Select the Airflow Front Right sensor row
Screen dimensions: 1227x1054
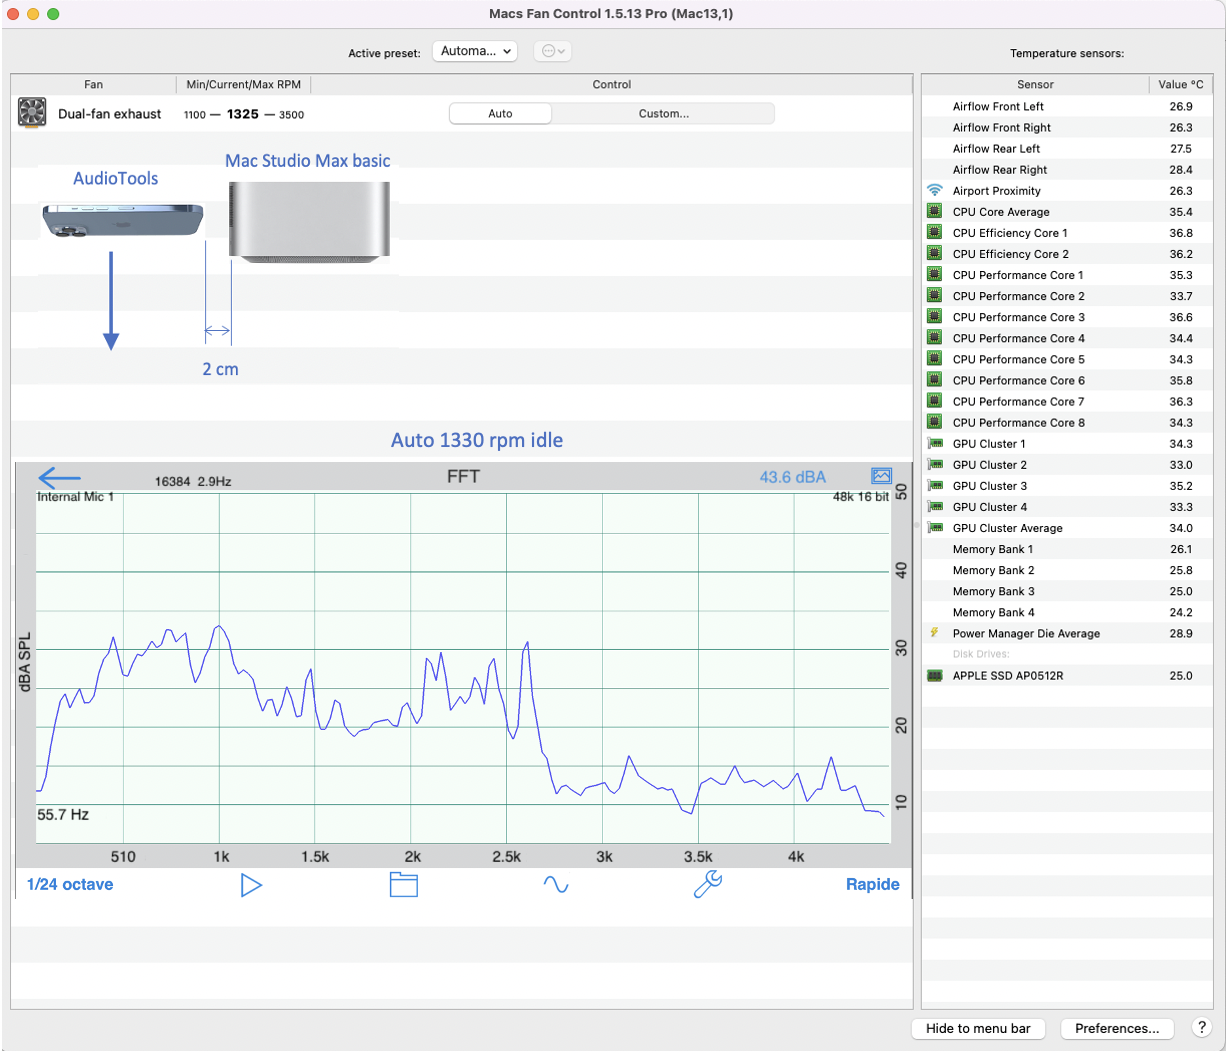point(1067,127)
